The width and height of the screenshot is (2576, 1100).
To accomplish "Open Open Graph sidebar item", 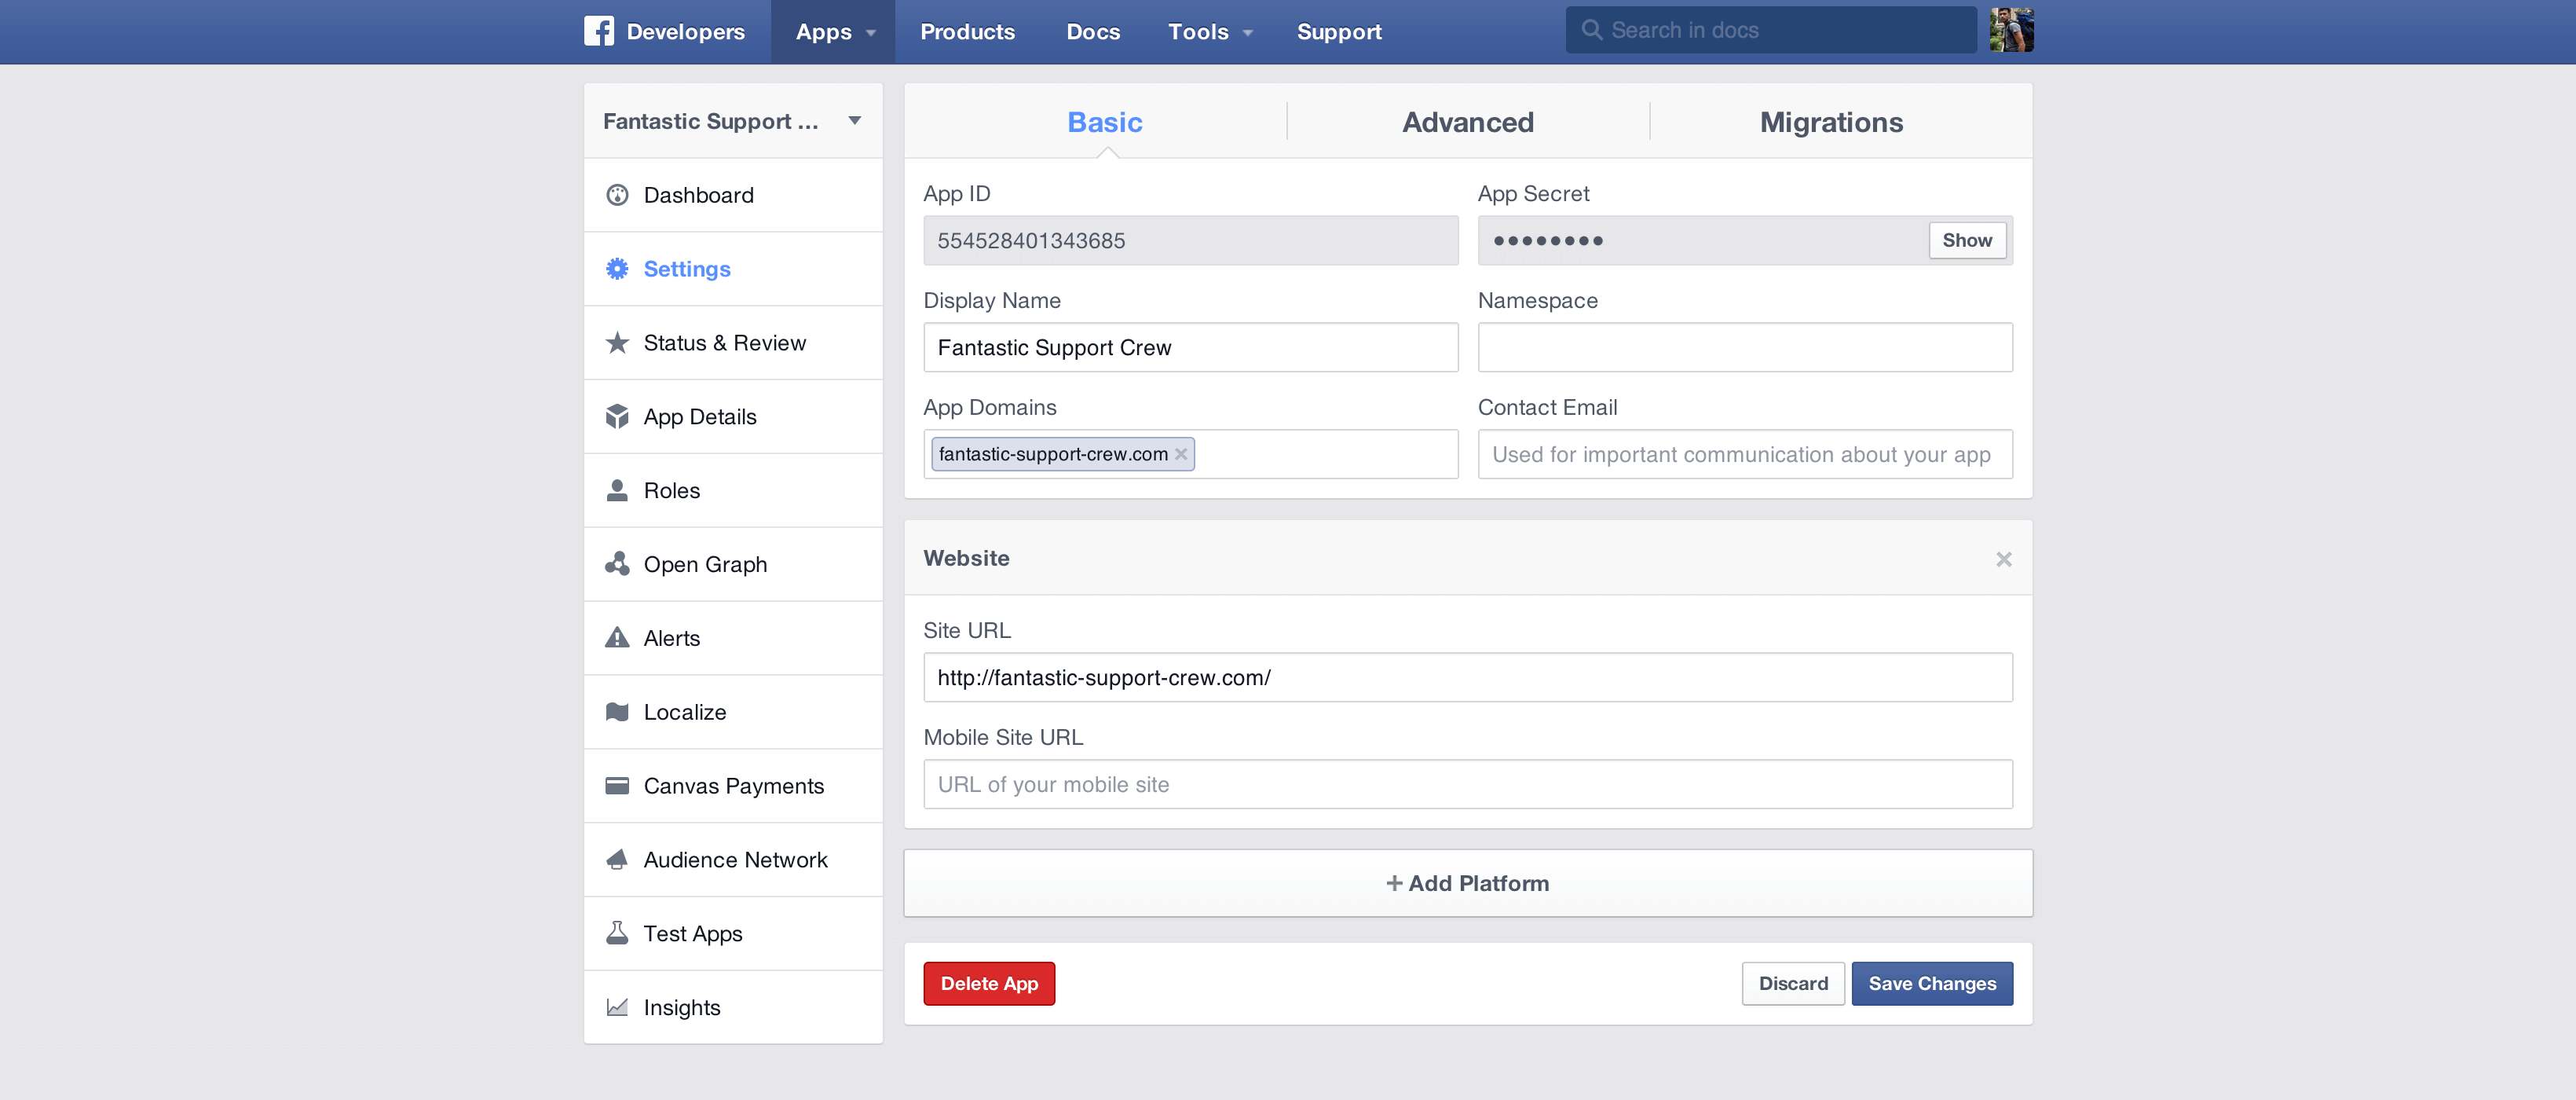I will 733,564.
